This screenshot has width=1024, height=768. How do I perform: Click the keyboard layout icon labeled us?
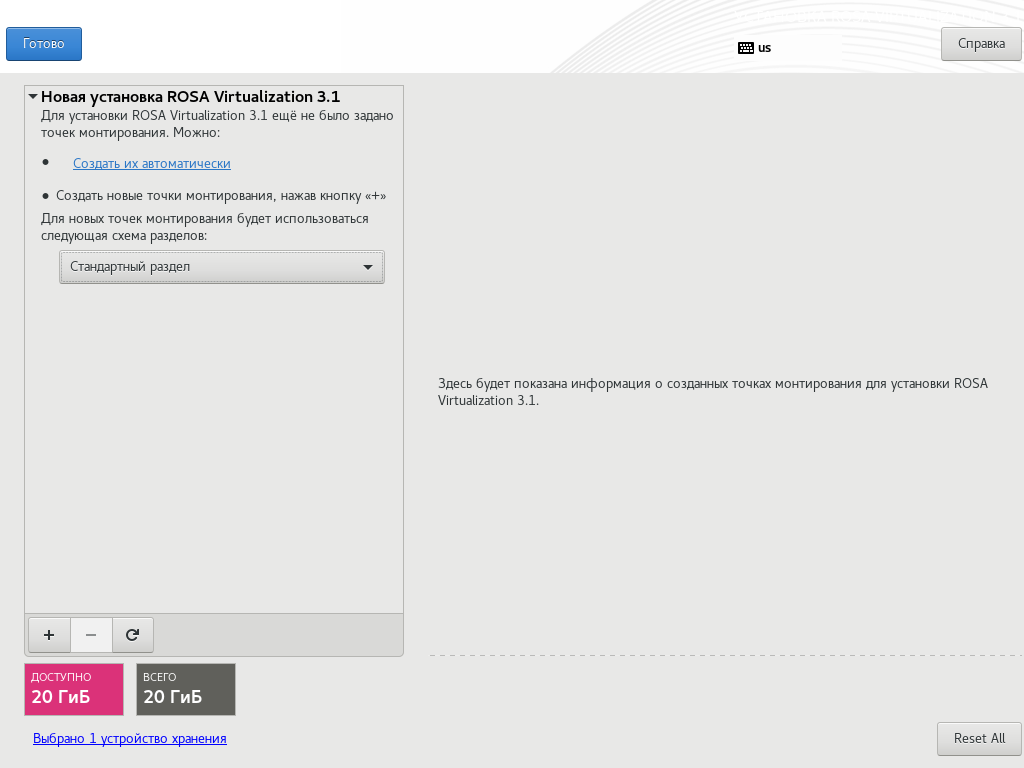pyautogui.click(x=746, y=48)
